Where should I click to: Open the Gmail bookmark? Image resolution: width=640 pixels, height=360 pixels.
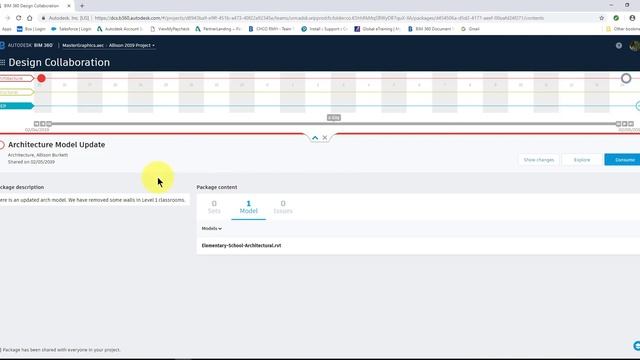470,29
